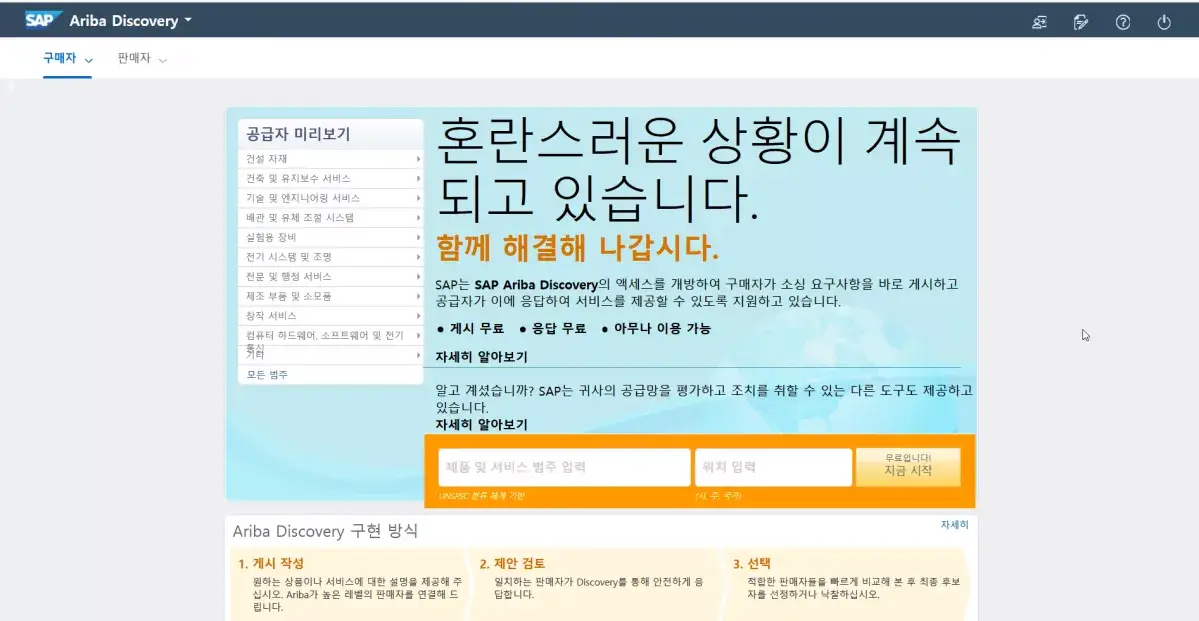Click the Ariba Discovery 구현 방식 heading

point(325,531)
